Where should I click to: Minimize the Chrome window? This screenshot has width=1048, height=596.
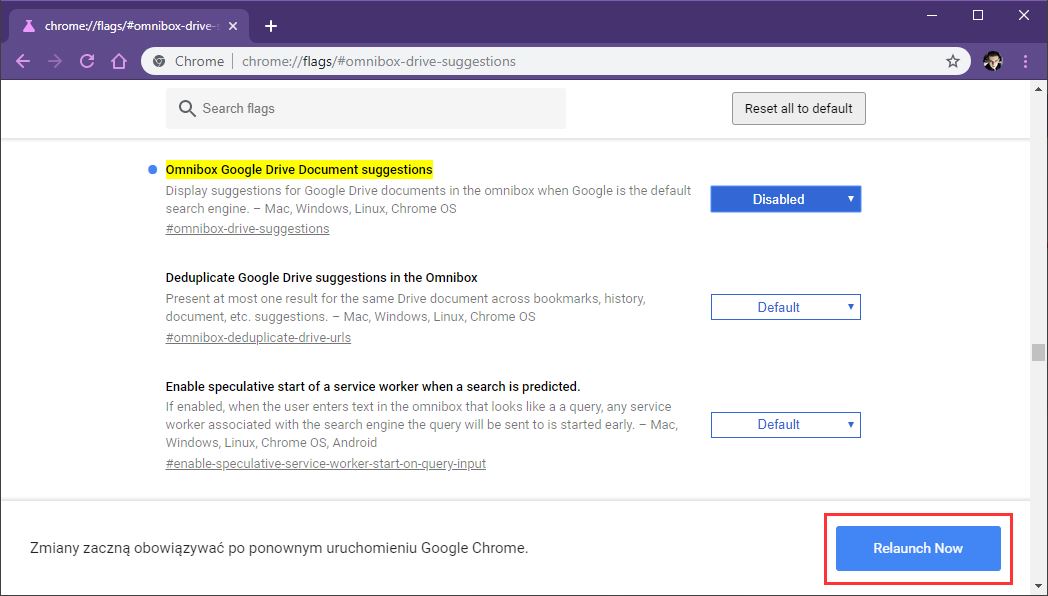[x=932, y=15]
